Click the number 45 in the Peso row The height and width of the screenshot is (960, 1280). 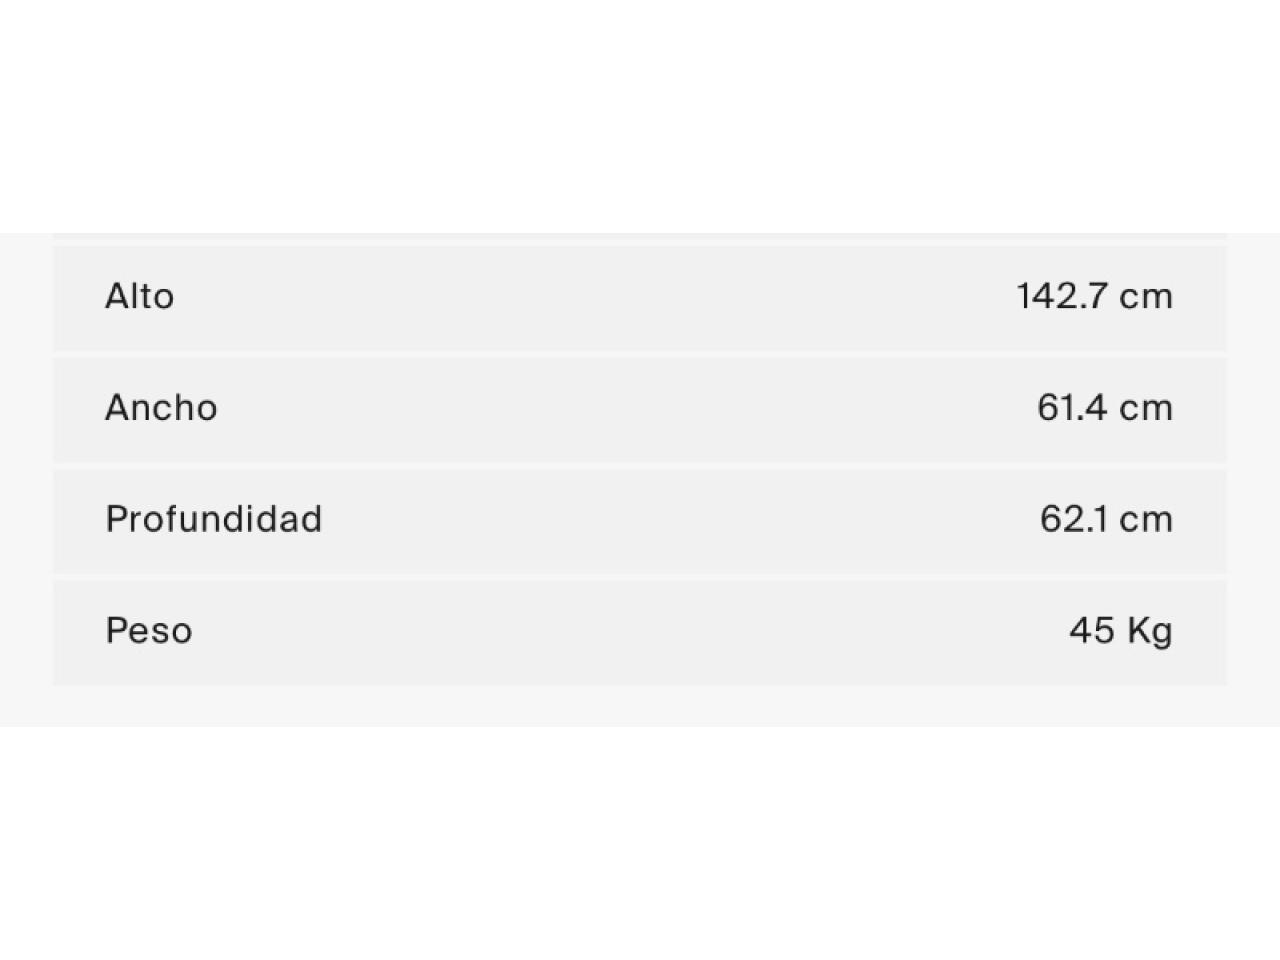click(x=1091, y=631)
